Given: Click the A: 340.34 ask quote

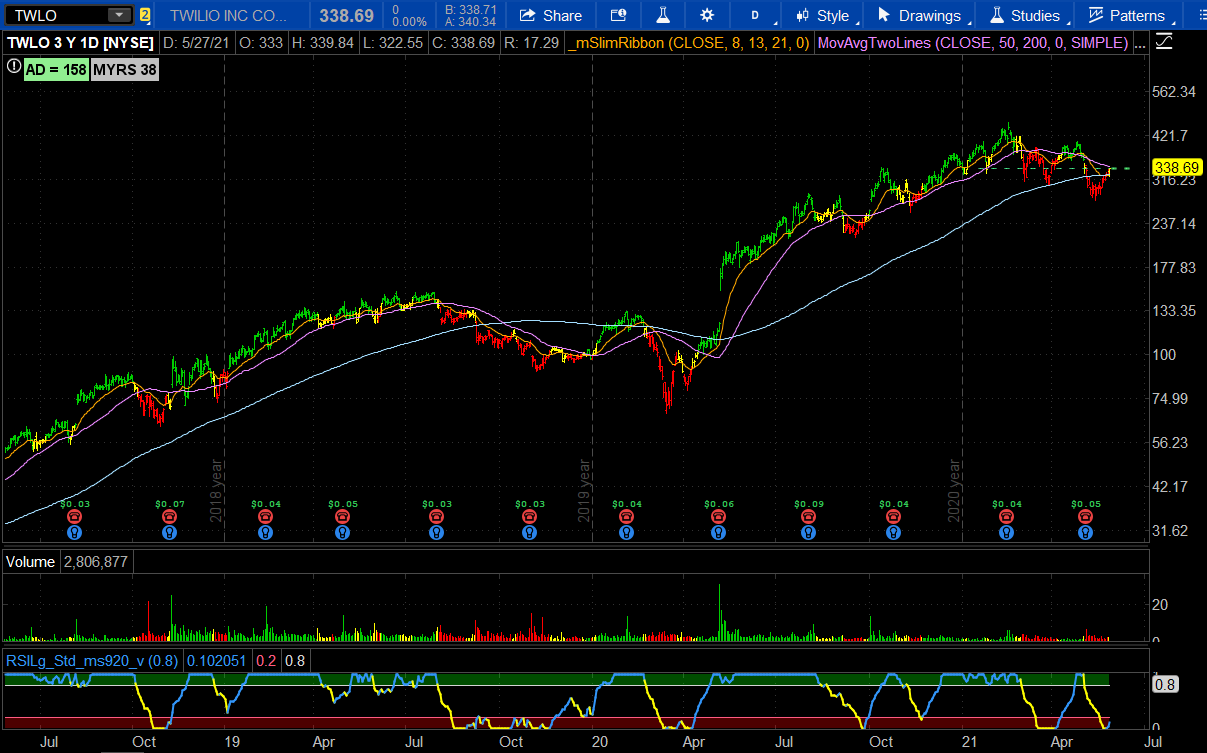Looking at the screenshot, I should [471, 21].
